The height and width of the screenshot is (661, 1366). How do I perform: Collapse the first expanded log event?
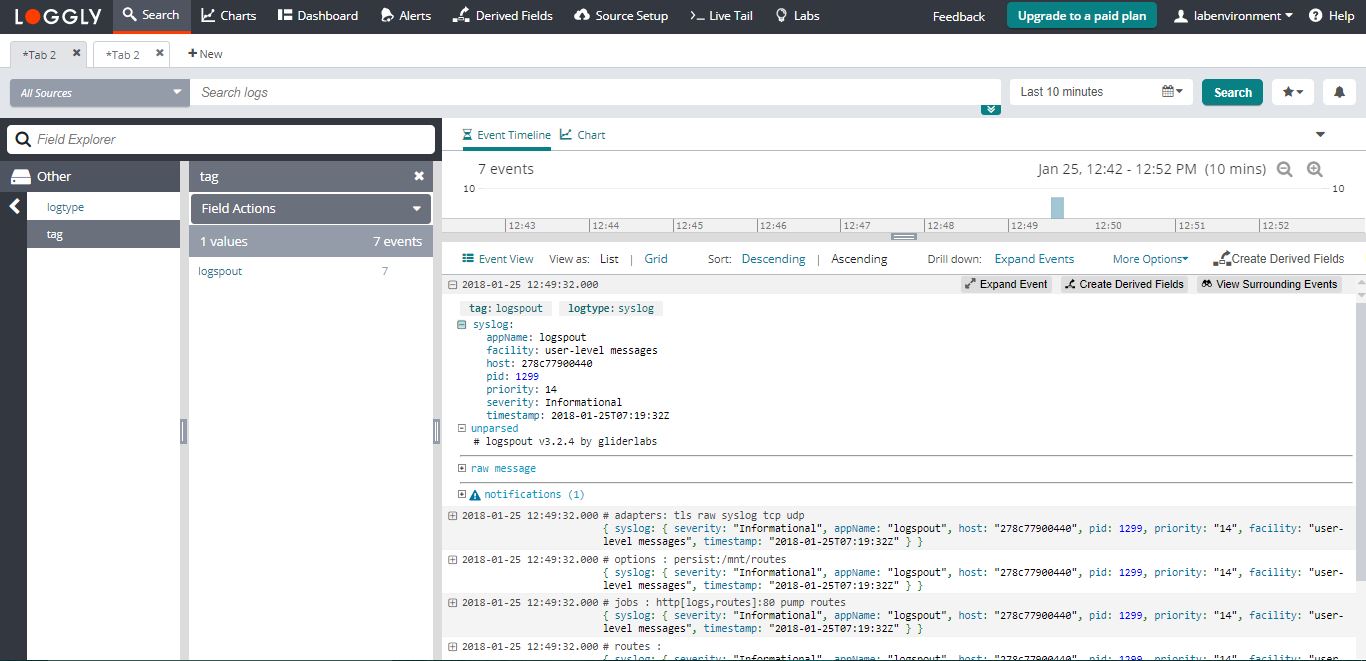[x=453, y=285]
